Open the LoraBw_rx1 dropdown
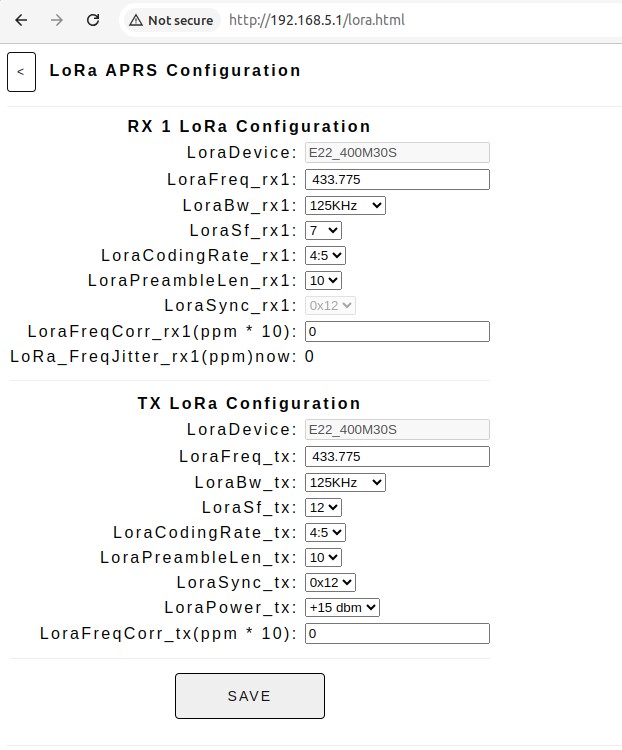 345,206
